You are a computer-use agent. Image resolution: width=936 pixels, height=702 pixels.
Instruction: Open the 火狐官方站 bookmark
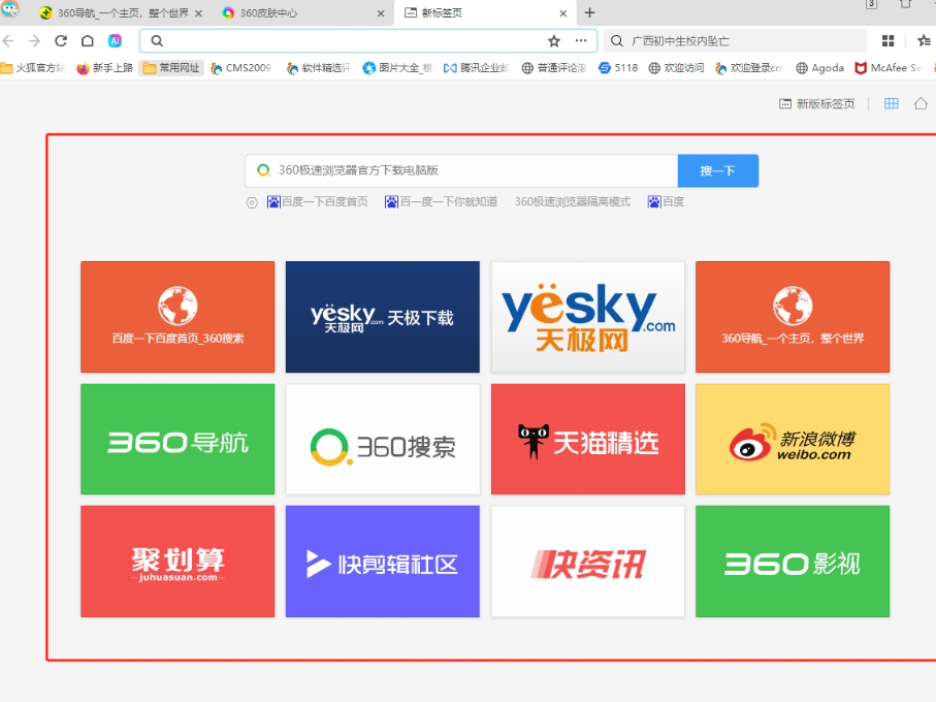pyautogui.click(x=32, y=68)
